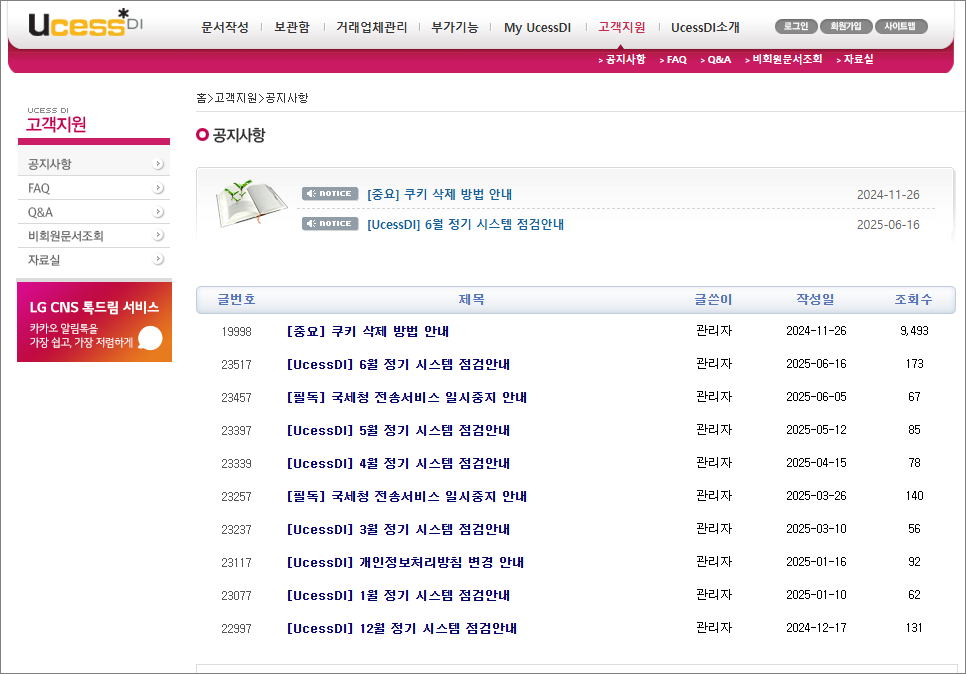Click the chat bubble icon on LG CNS banner
Screen dimensions: 966x674
tap(150, 338)
